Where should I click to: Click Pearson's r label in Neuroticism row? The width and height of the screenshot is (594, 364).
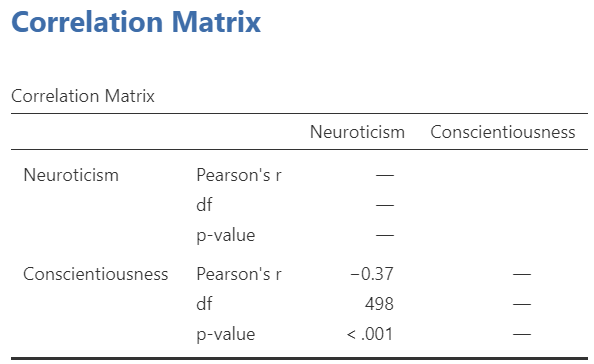[x=239, y=175]
